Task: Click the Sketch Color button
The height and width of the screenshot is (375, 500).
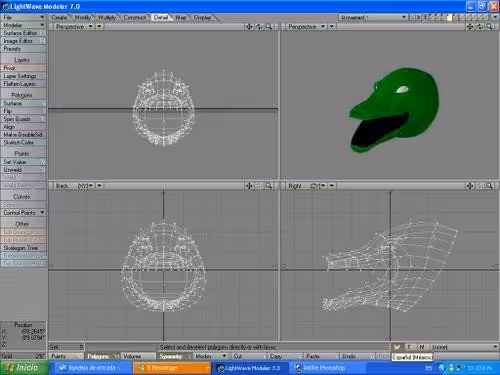Action: click(x=23, y=142)
